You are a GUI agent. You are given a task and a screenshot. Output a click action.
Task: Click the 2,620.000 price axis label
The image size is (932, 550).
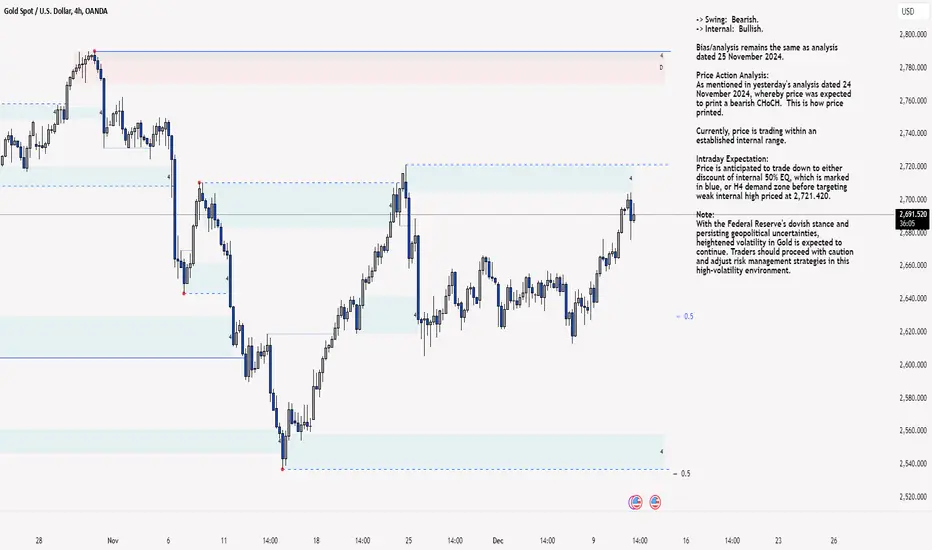click(x=912, y=331)
